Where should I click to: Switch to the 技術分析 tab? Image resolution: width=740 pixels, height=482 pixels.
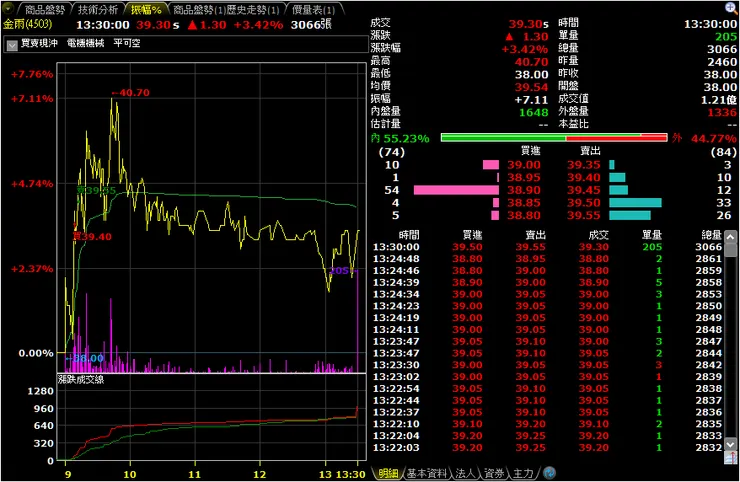tap(98, 9)
